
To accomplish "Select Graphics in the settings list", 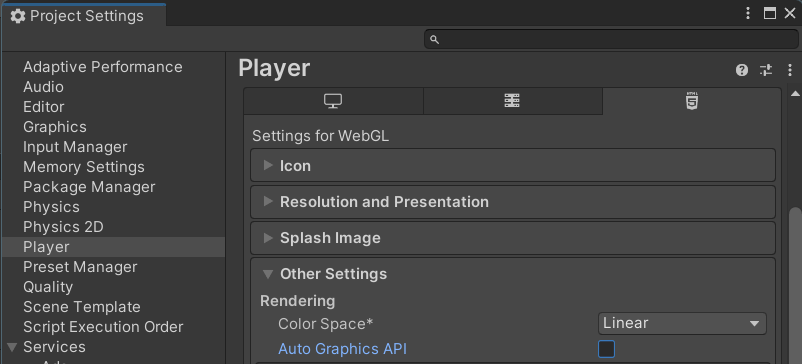I will tap(55, 127).
